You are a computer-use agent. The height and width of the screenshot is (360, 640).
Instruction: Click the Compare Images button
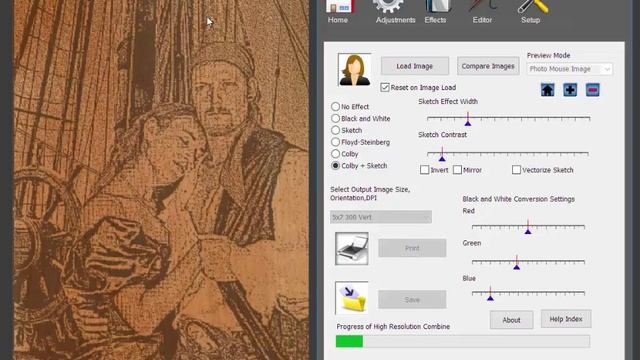[x=488, y=66]
